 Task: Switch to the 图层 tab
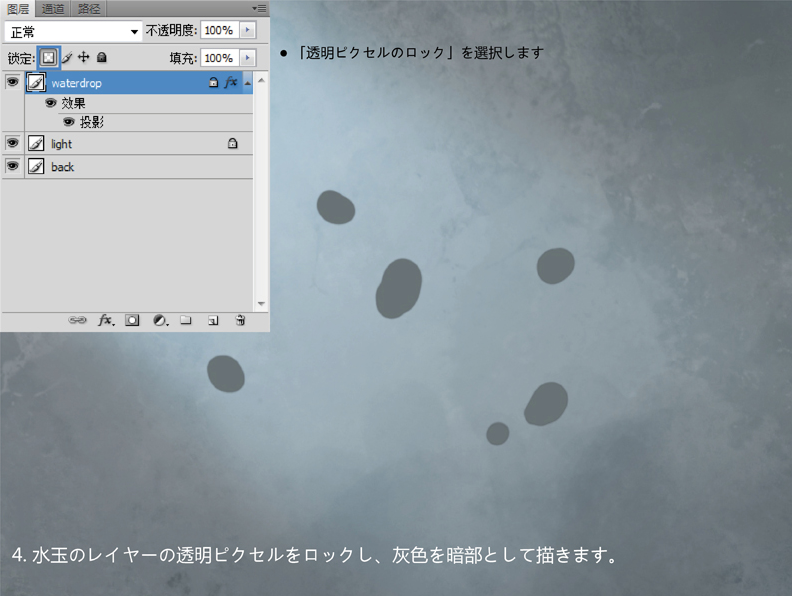point(18,9)
